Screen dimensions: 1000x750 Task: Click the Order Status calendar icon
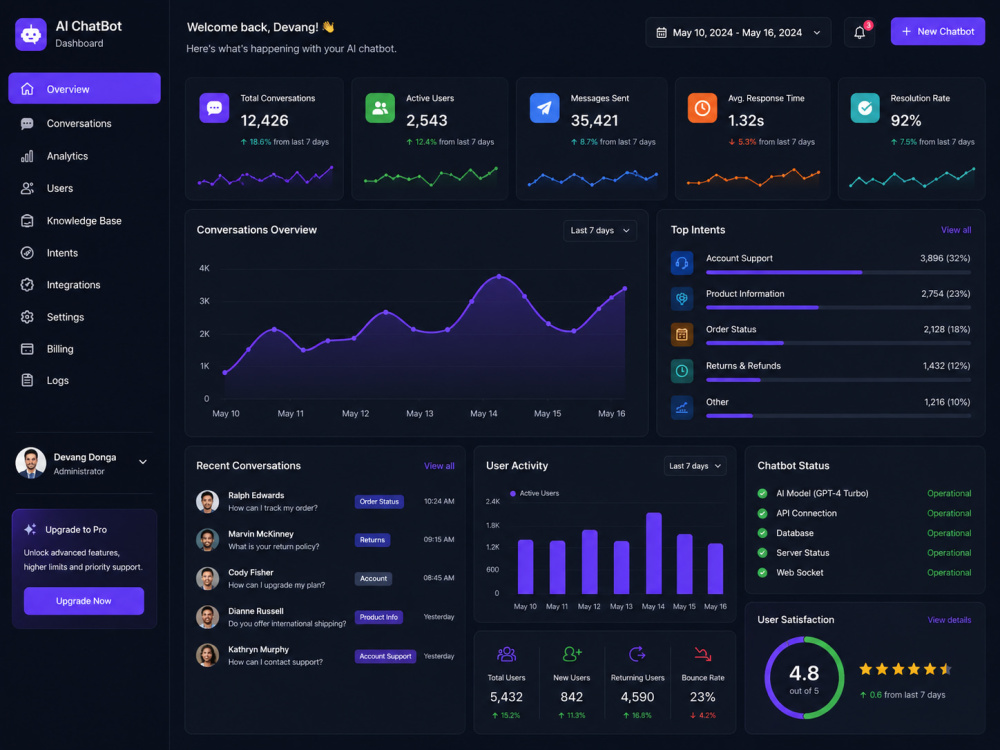(x=682, y=334)
